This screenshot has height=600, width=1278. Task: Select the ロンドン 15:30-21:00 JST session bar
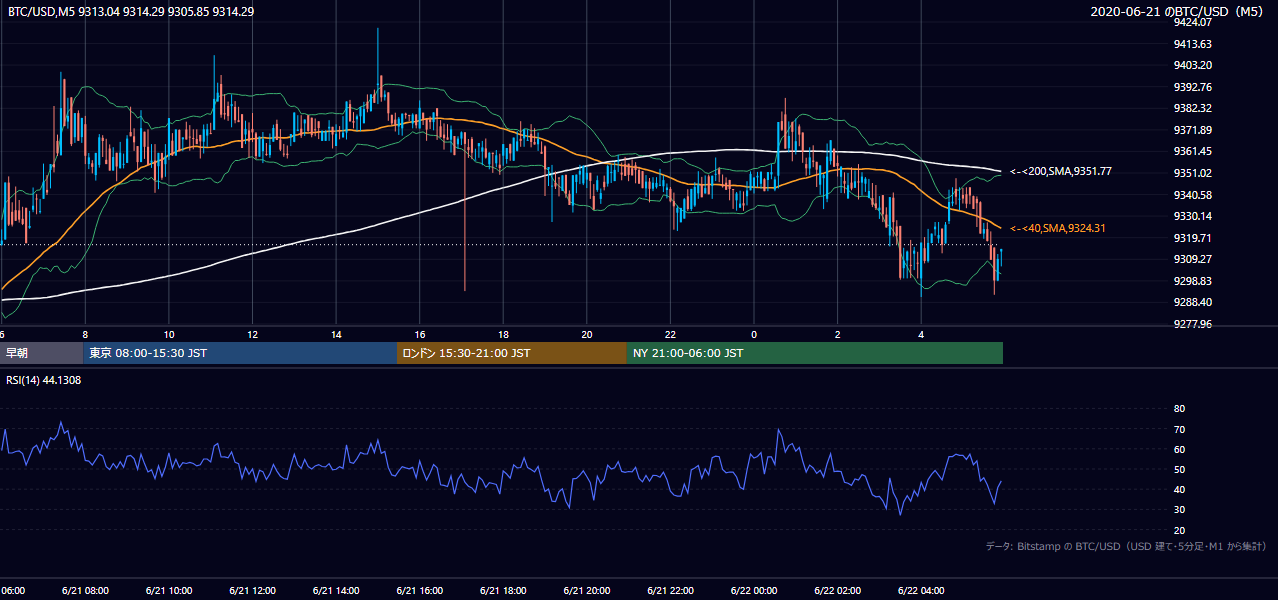[512, 353]
